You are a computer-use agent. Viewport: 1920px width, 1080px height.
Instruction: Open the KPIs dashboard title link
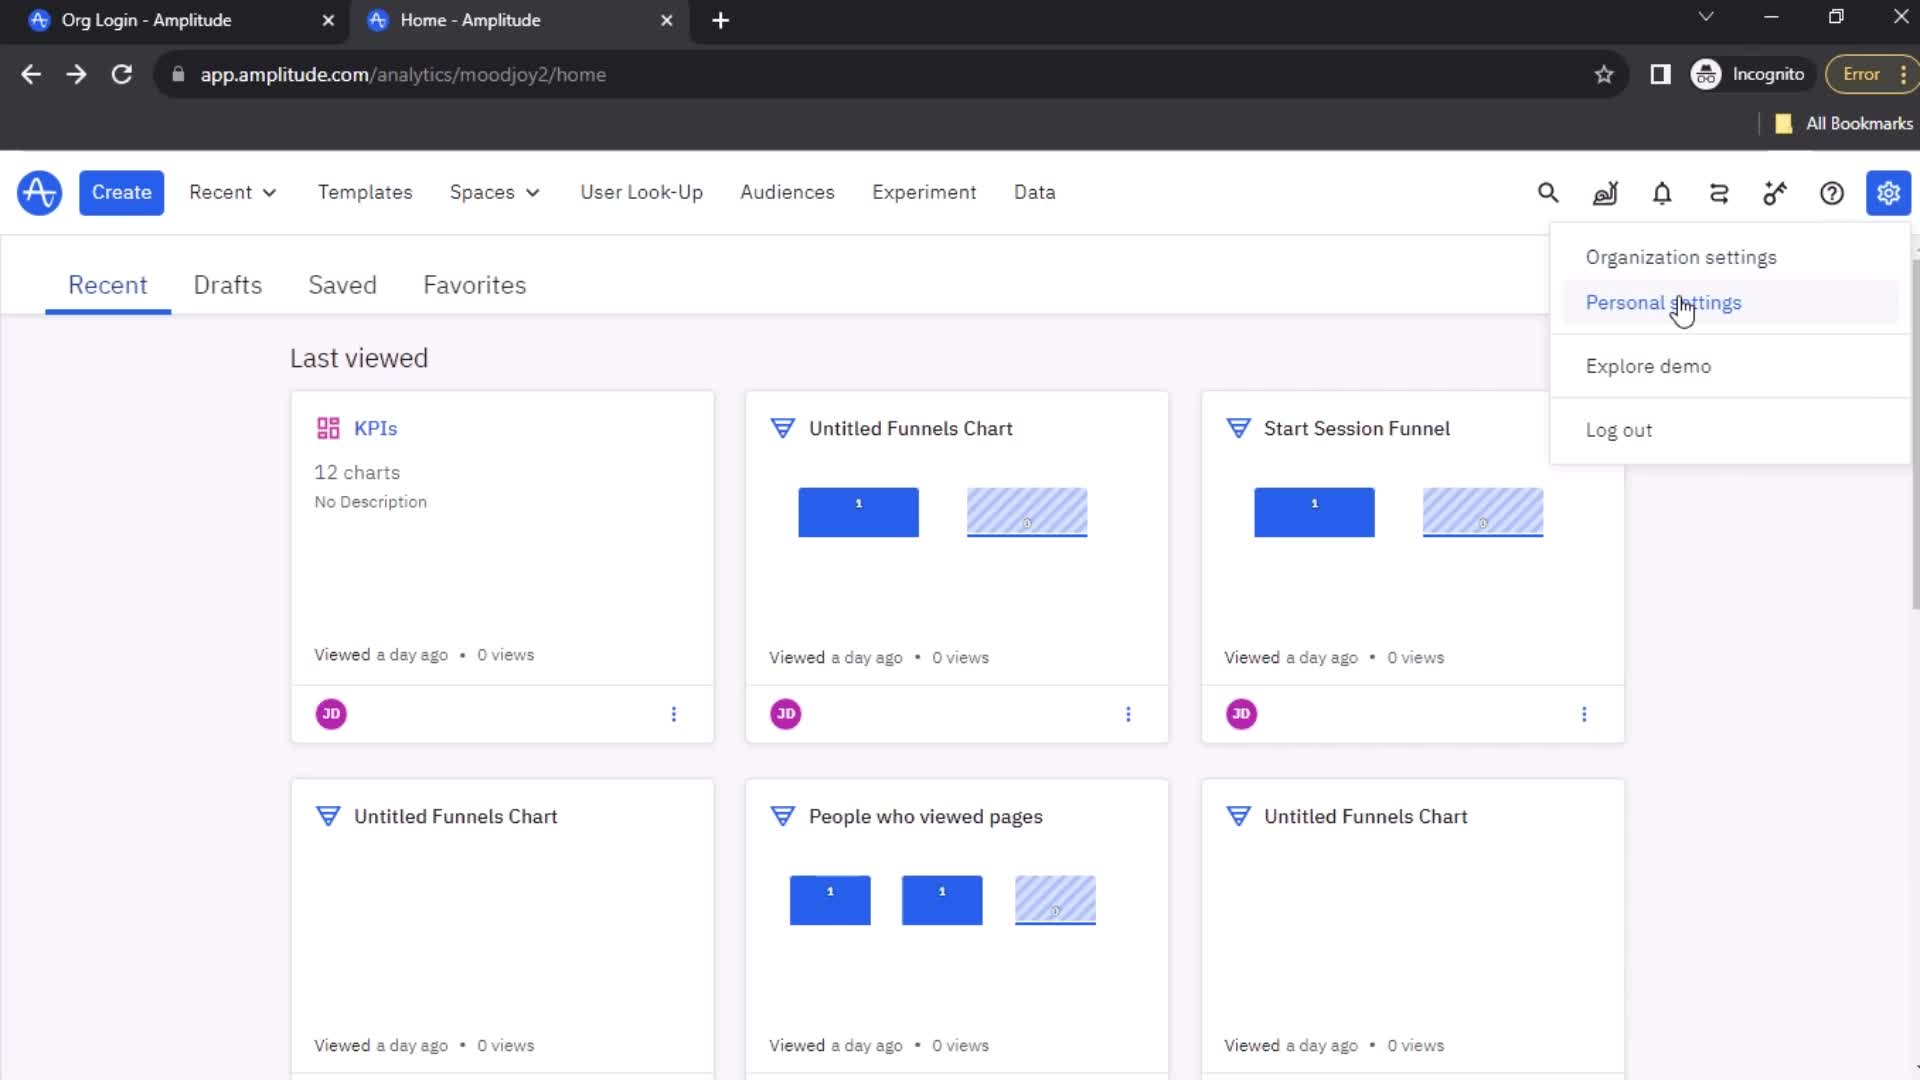click(375, 429)
